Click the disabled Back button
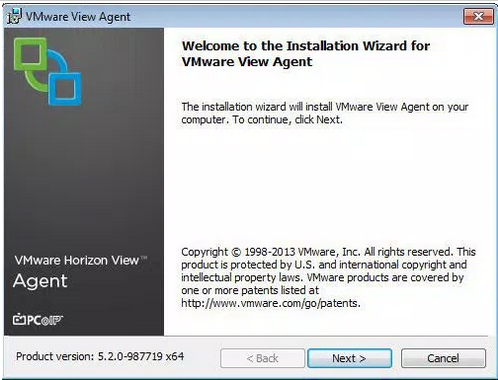Image resolution: width=498 pixels, height=380 pixels. click(262, 358)
